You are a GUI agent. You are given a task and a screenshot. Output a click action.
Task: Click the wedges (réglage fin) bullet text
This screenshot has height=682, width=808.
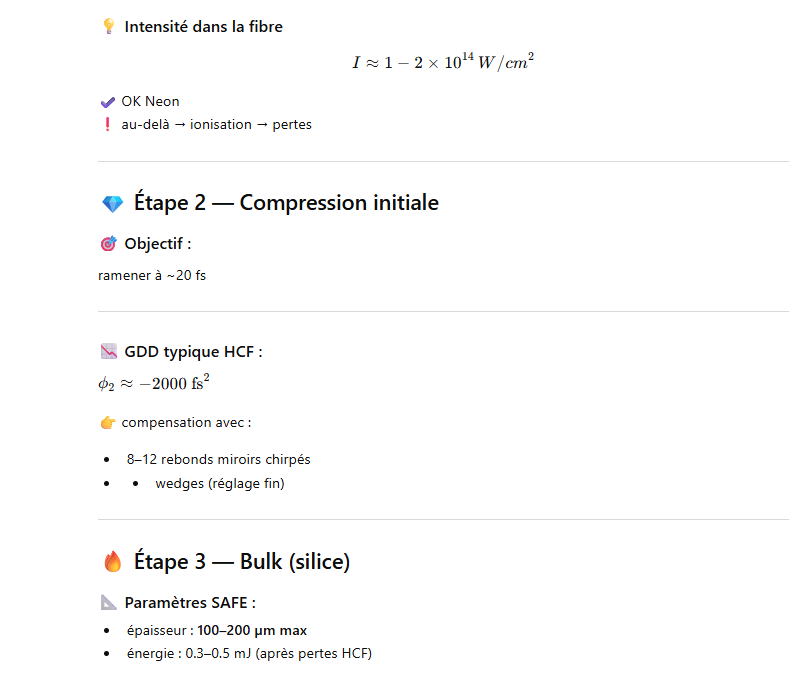pos(220,484)
